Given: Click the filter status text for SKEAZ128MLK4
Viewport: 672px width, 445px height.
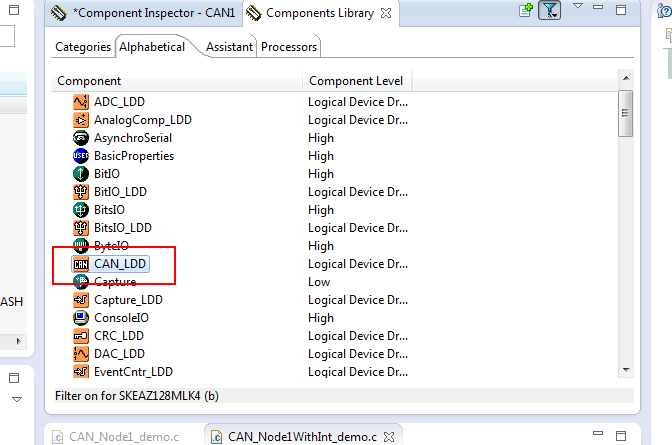Looking at the screenshot, I should coord(137,396).
